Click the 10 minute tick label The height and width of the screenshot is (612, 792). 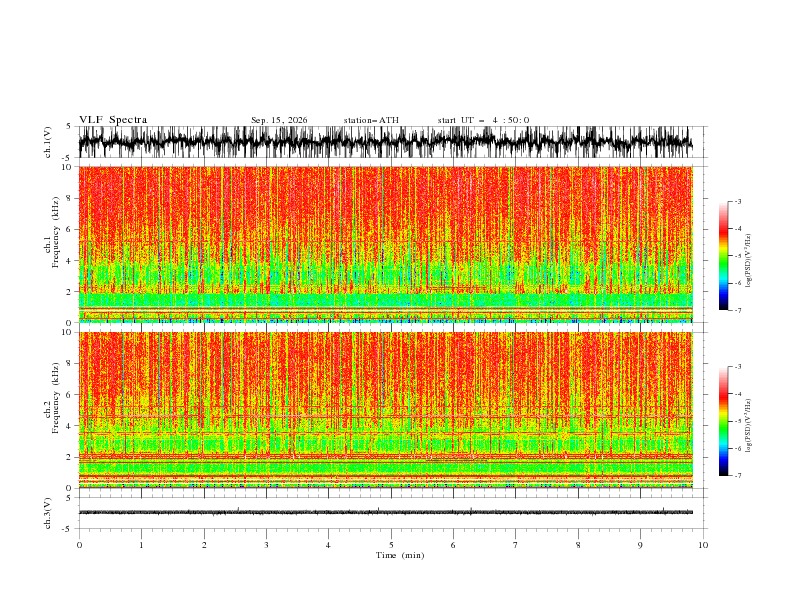703,545
